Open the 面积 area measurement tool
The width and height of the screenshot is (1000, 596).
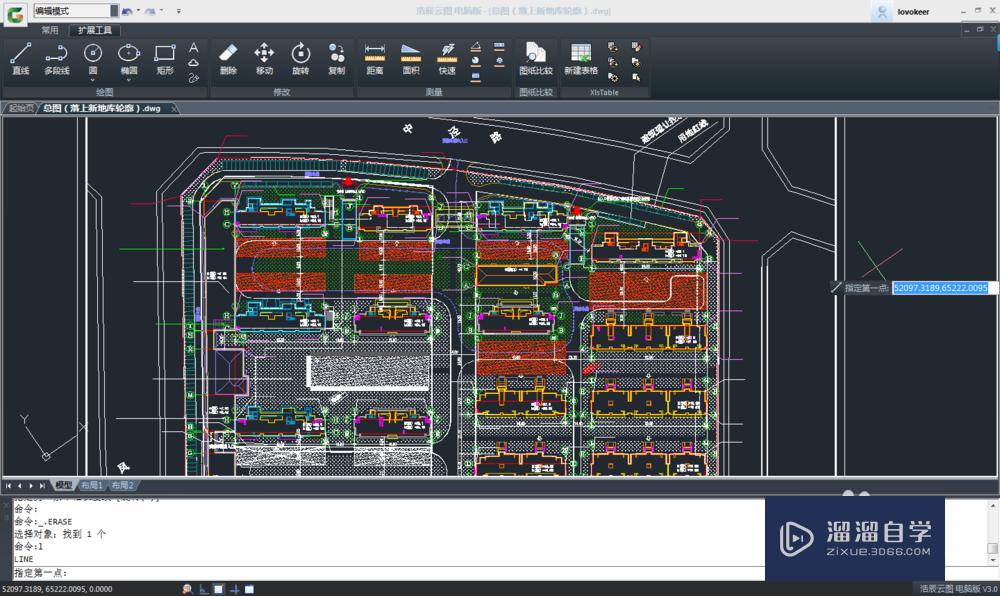coord(411,59)
